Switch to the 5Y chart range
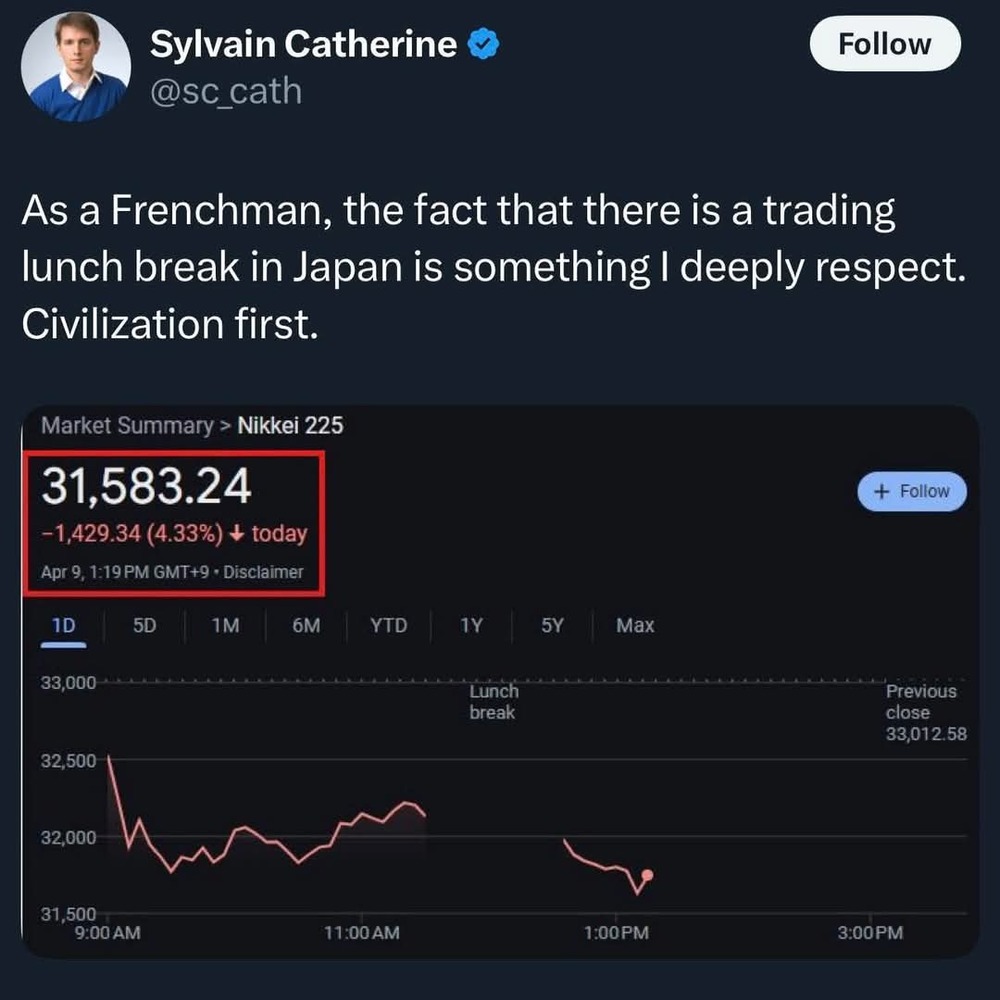 pyautogui.click(x=552, y=626)
